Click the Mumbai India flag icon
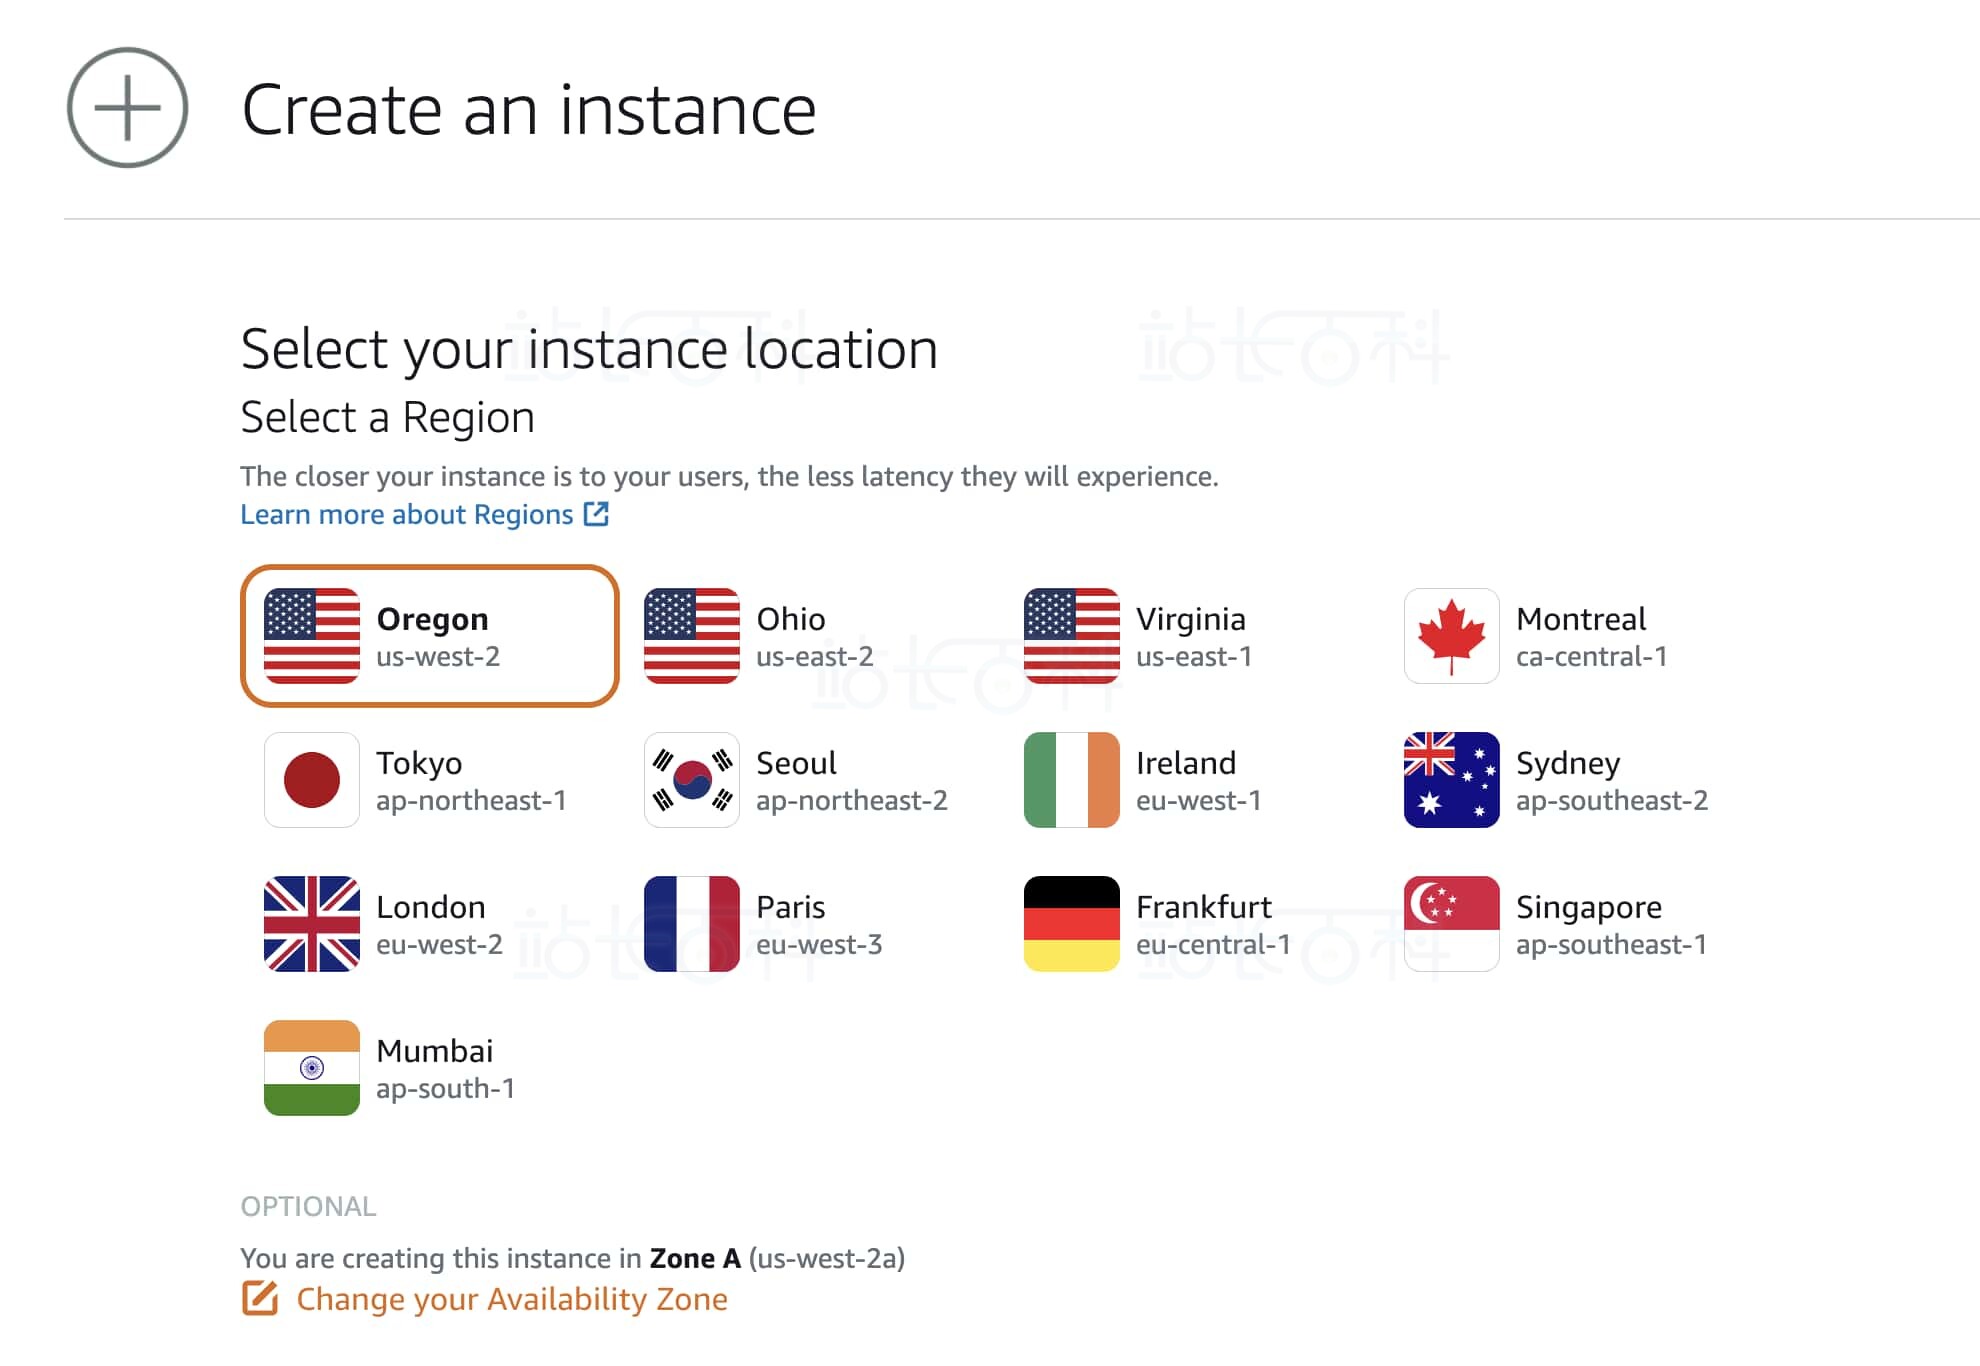 point(311,1068)
